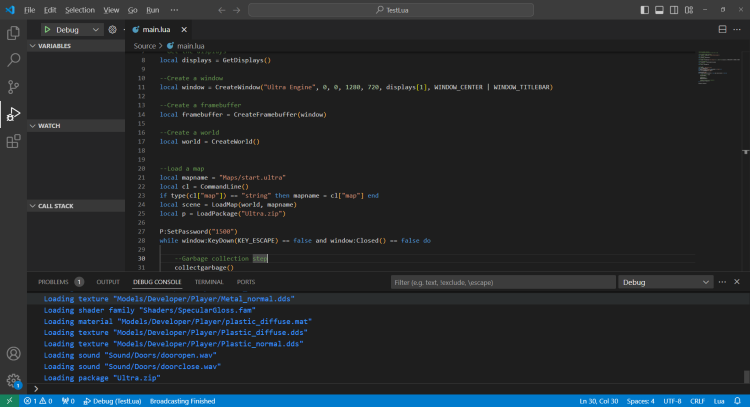Open launch.json with debug gear icon
Screen dimensions: 750x407
click(112, 30)
